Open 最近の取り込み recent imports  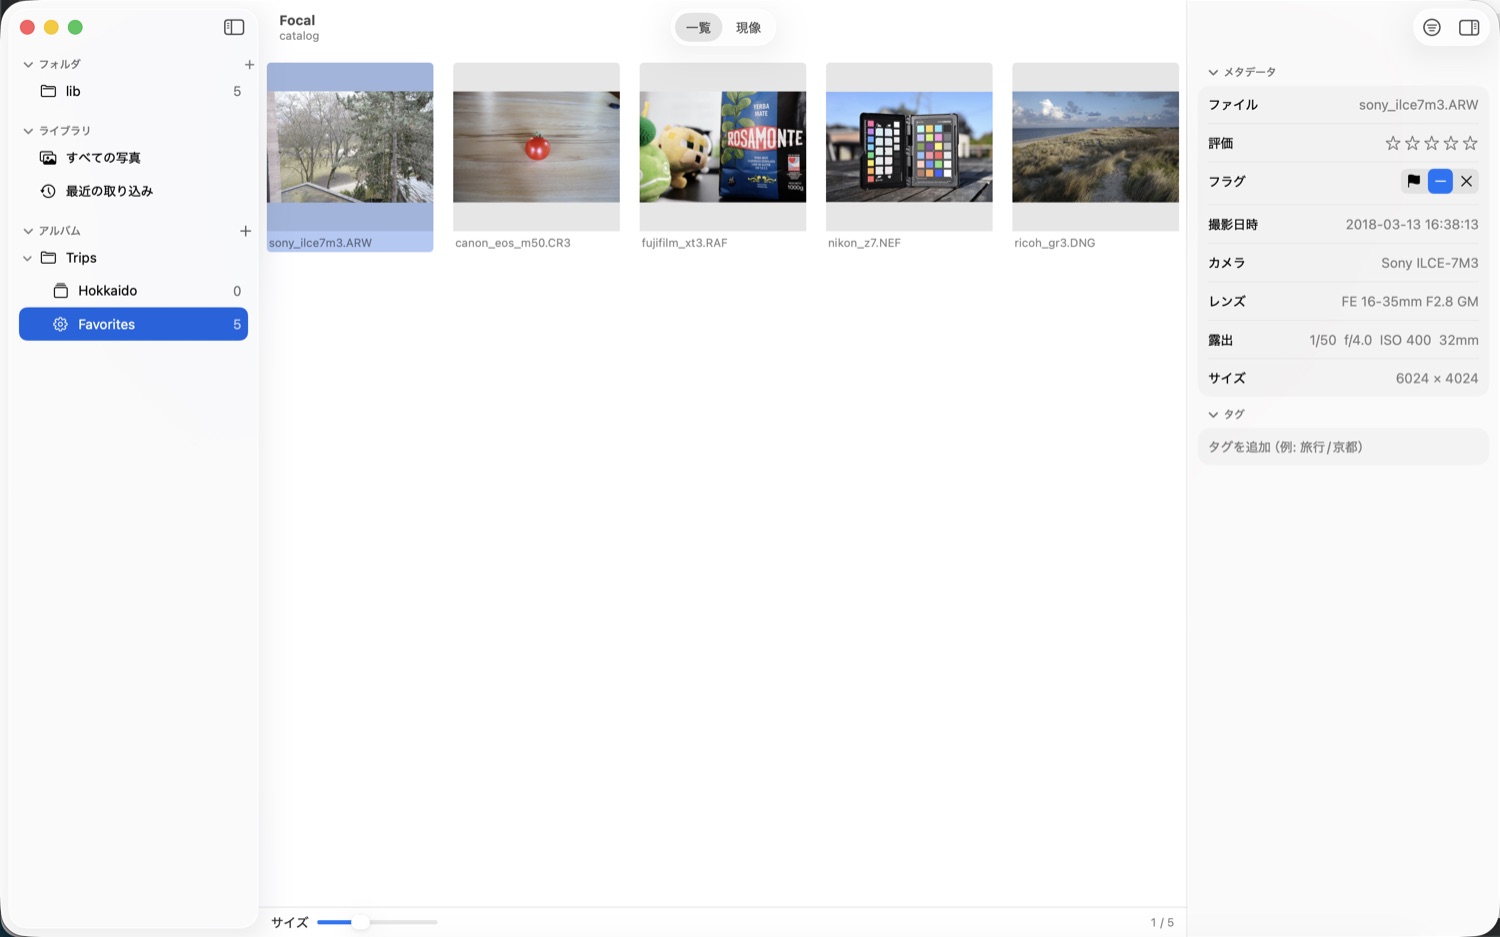tap(133, 191)
